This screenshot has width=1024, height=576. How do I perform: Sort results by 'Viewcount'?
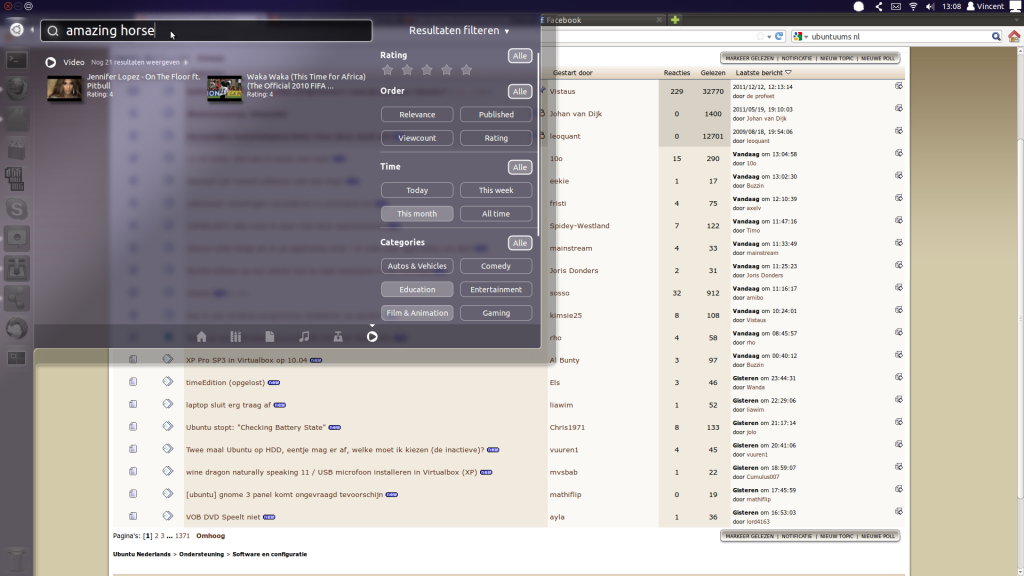(417, 138)
